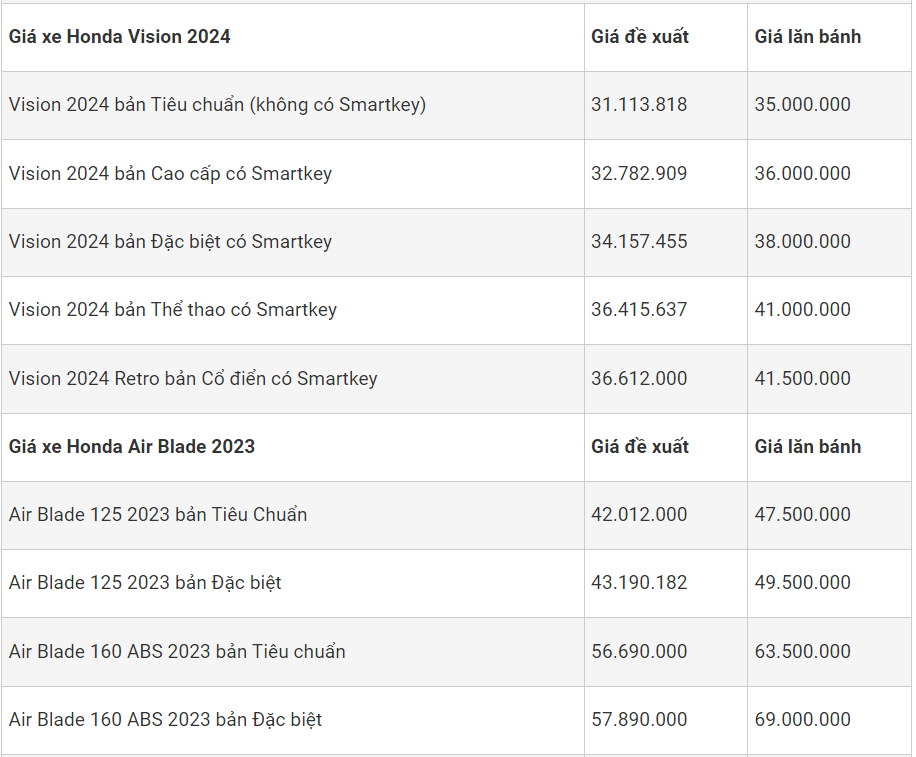Click the suggested price 32.782.909
The height and width of the screenshot is (757, 916).
(x=639, y=173)
